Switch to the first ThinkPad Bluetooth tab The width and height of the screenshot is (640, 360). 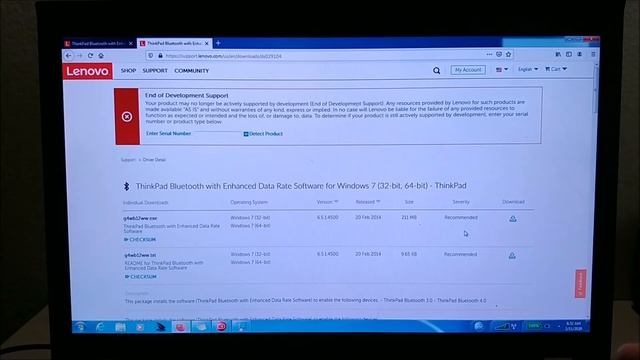point(99,43)
